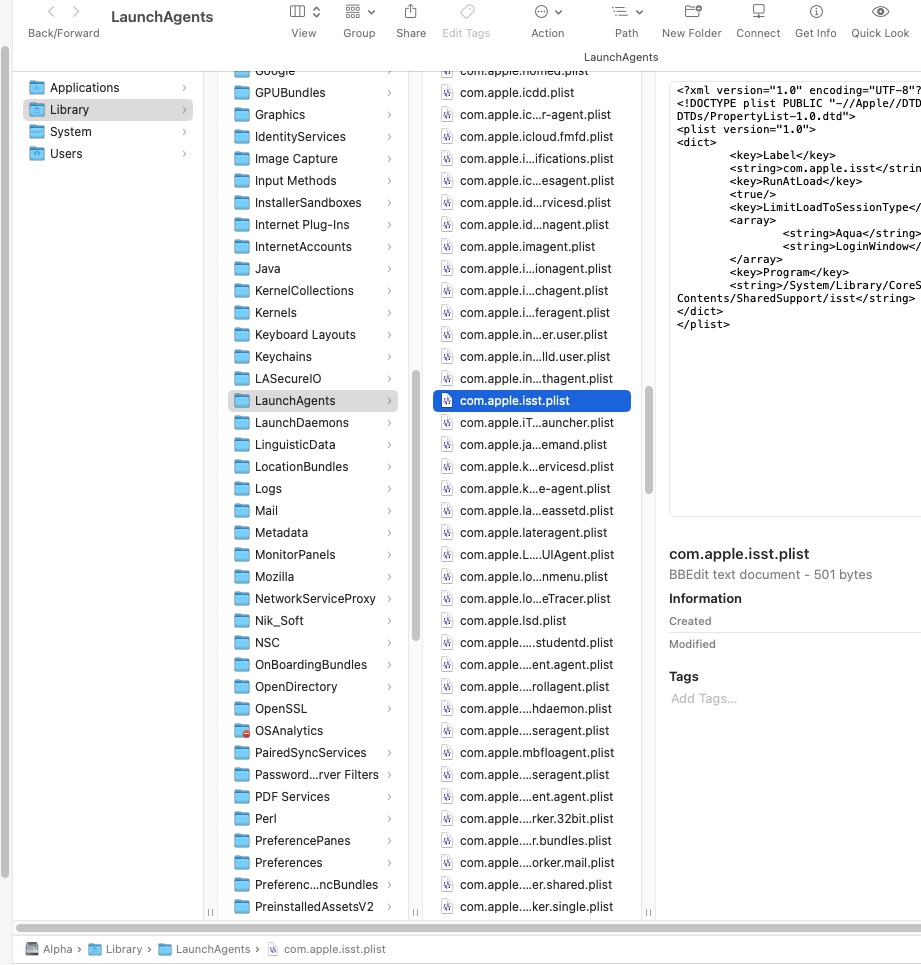Click the Alpha disk in path bar

click(x=50, y=949)
